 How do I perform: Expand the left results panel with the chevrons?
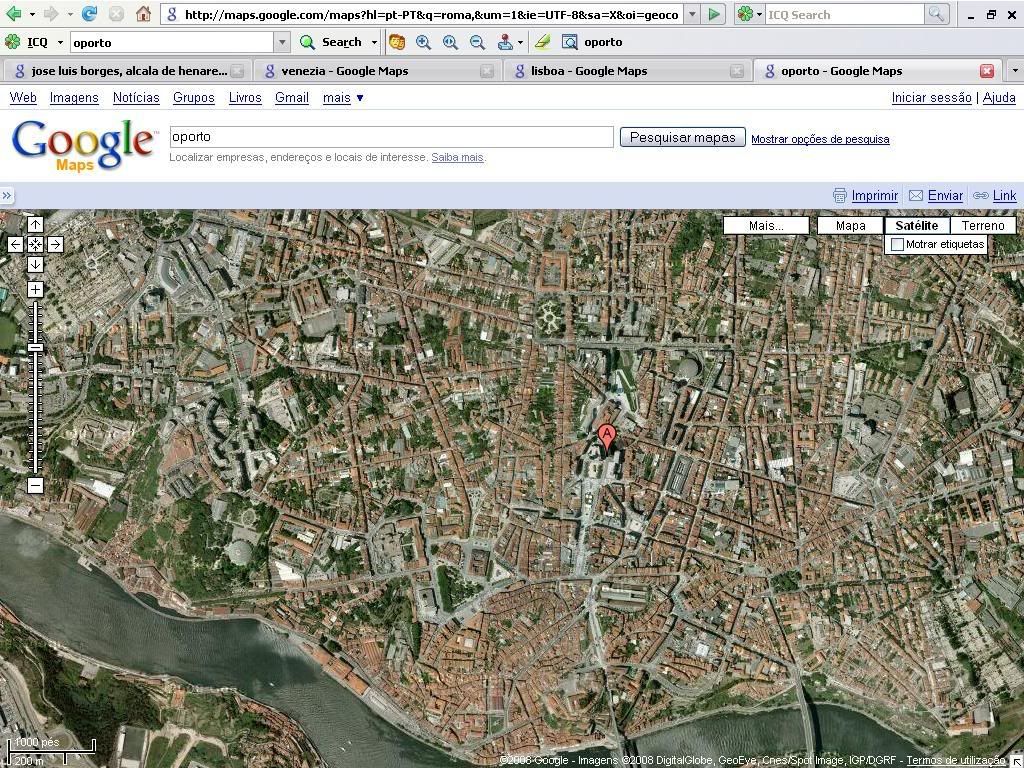click(7, 196)
